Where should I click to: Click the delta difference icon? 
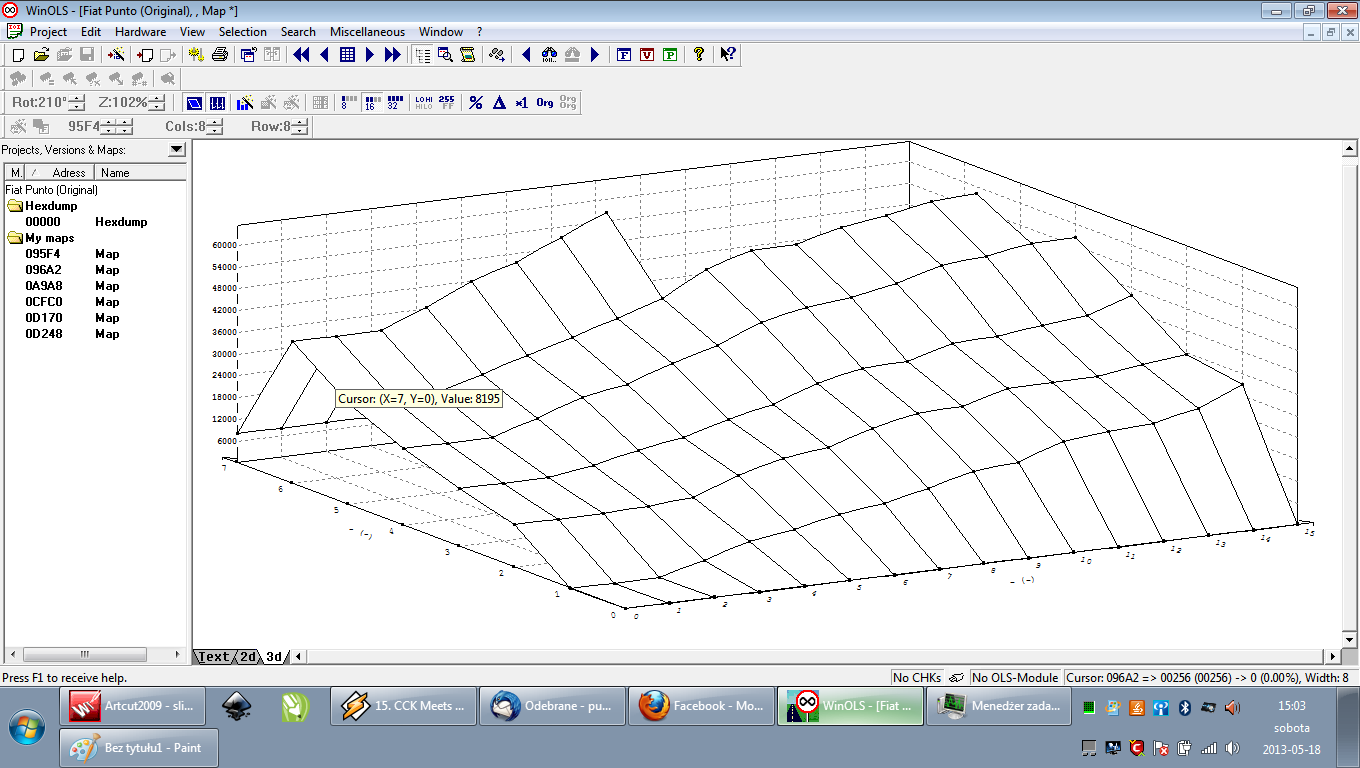pyautogui.click(x=499, y=102)
